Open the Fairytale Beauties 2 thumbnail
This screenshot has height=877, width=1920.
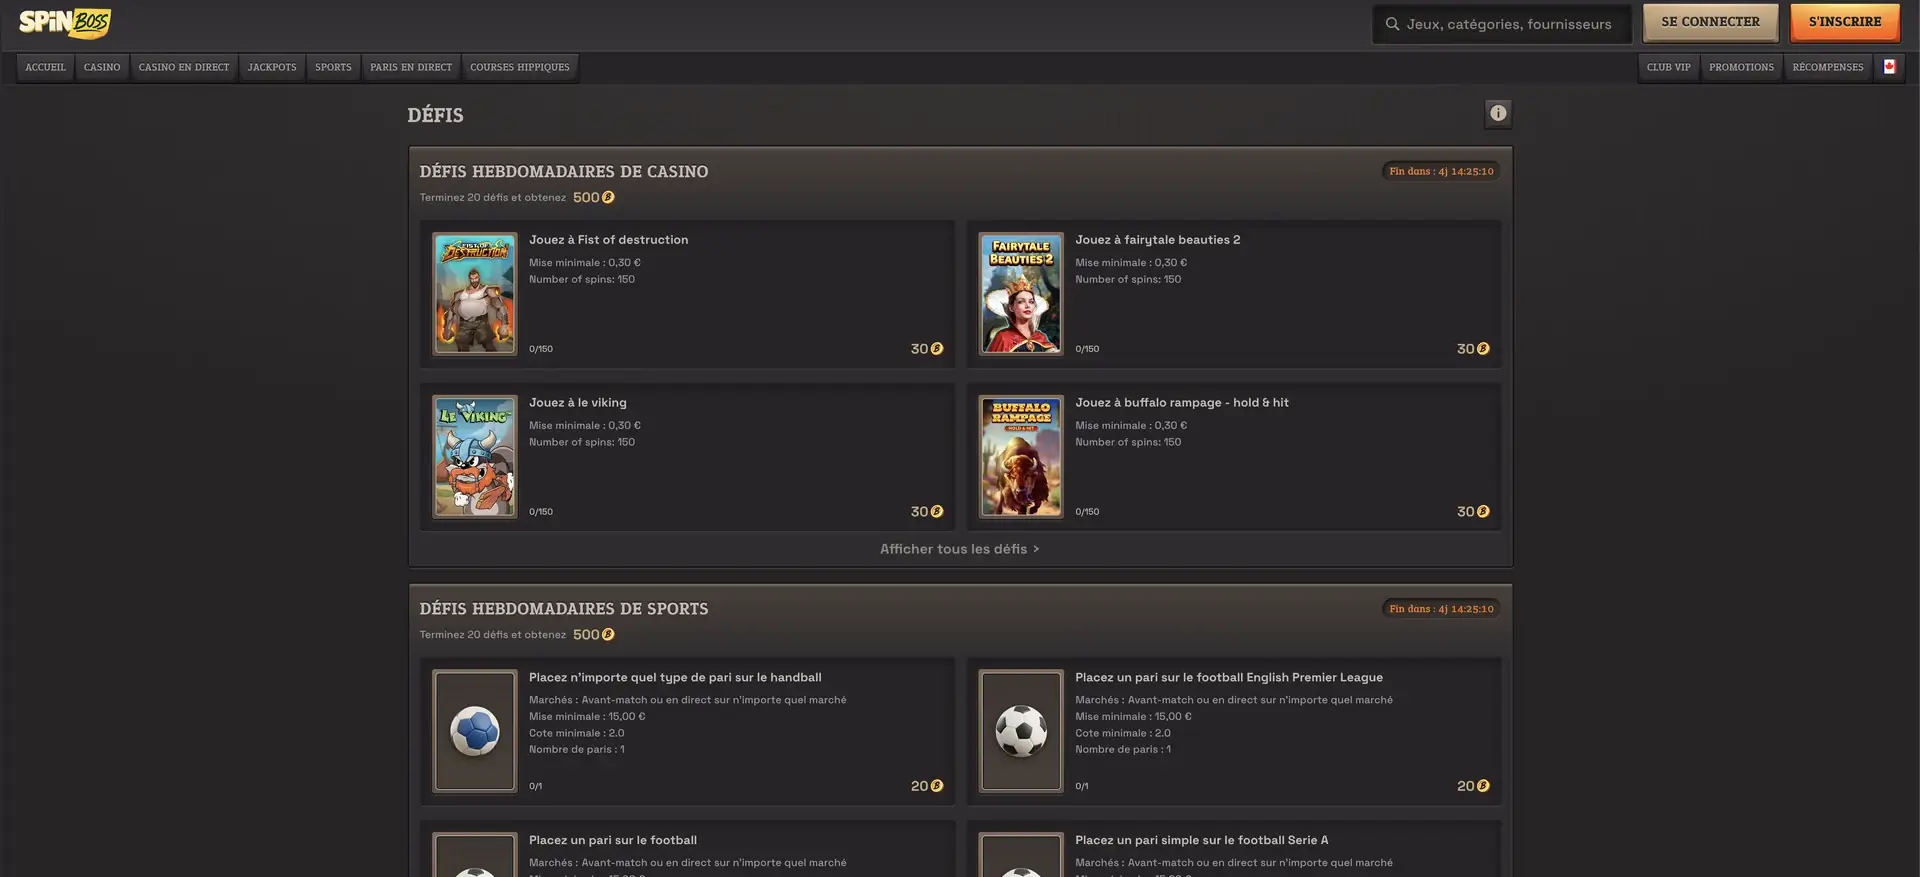point(1021,294)
